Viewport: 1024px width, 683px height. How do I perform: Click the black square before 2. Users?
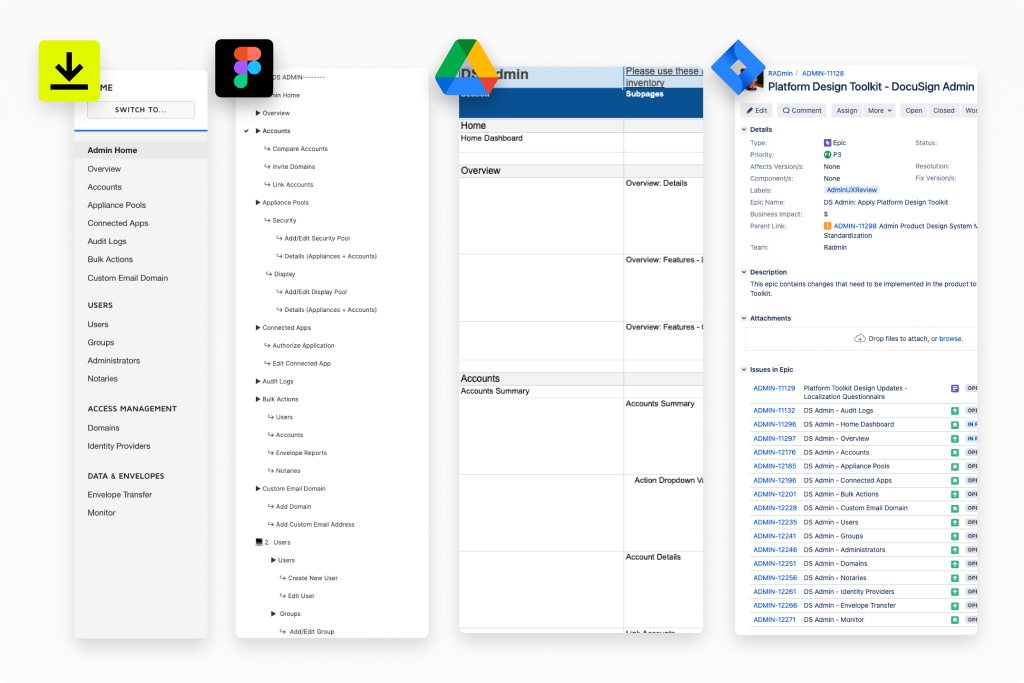click(x=259, y=542)
